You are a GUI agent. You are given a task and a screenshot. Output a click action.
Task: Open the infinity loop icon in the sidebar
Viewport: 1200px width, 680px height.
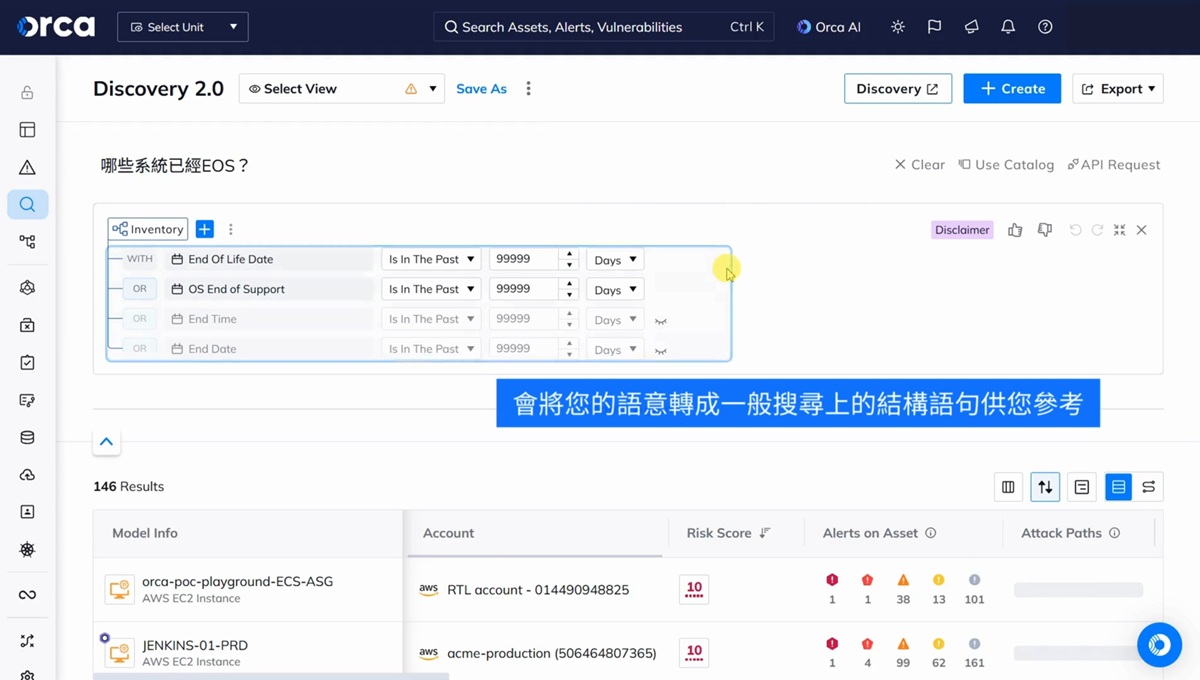click(x=27, y=595)
